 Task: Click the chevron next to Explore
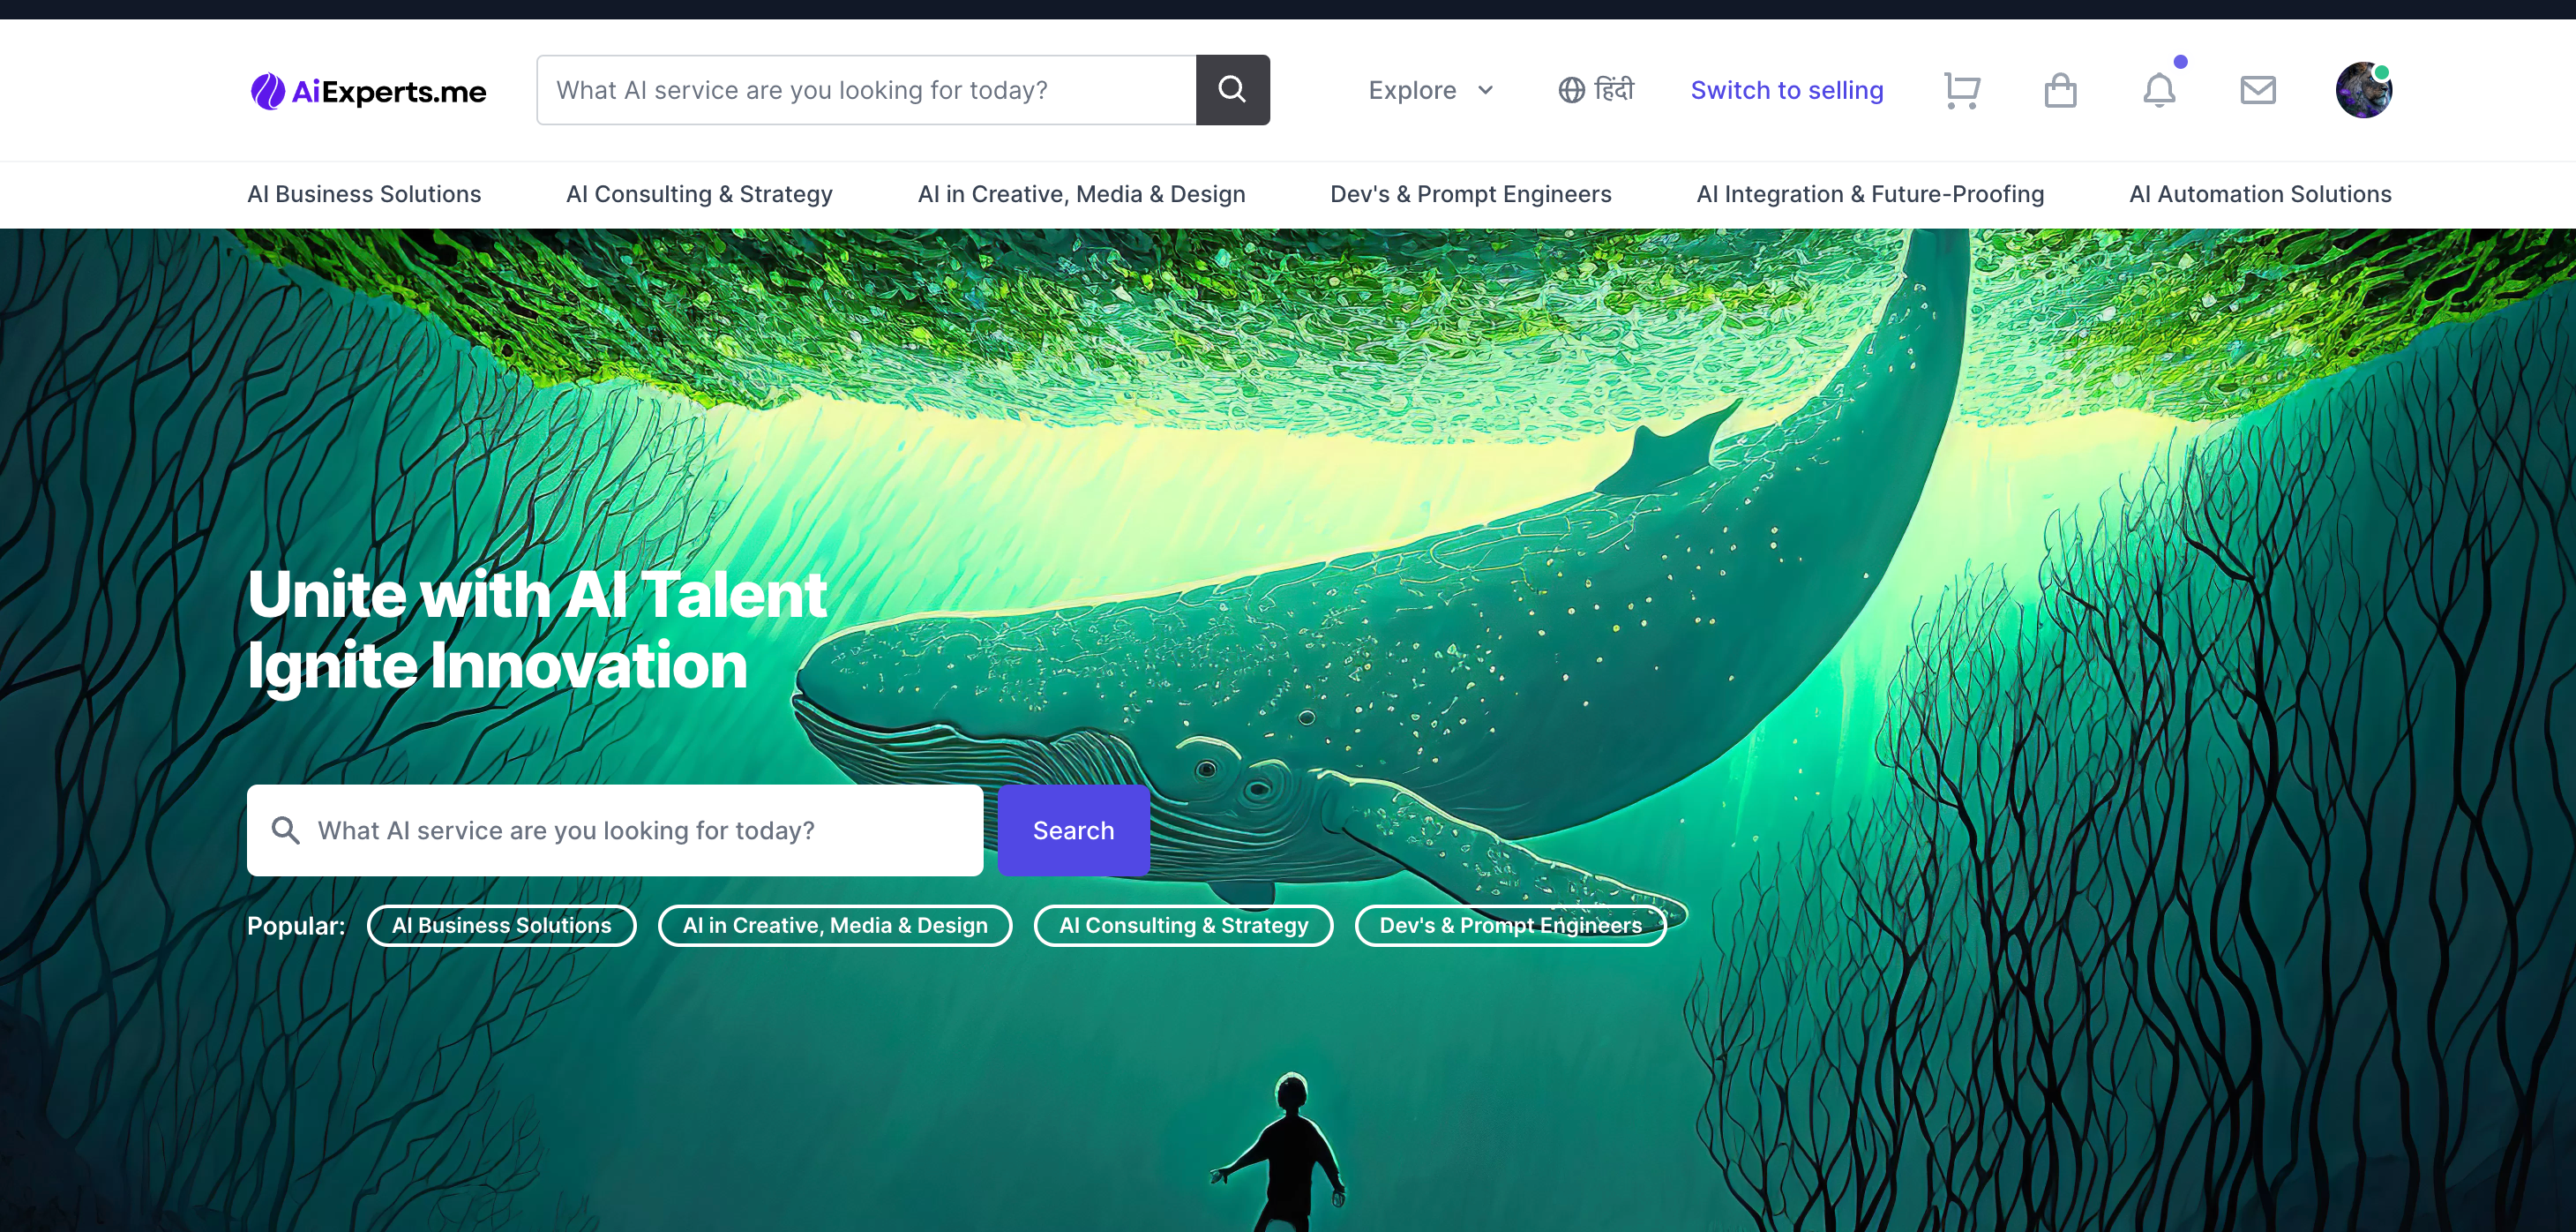(1485, 90)
